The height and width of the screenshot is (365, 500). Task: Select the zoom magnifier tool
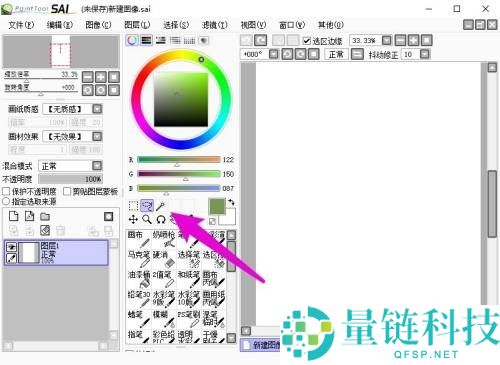point(147,219)
